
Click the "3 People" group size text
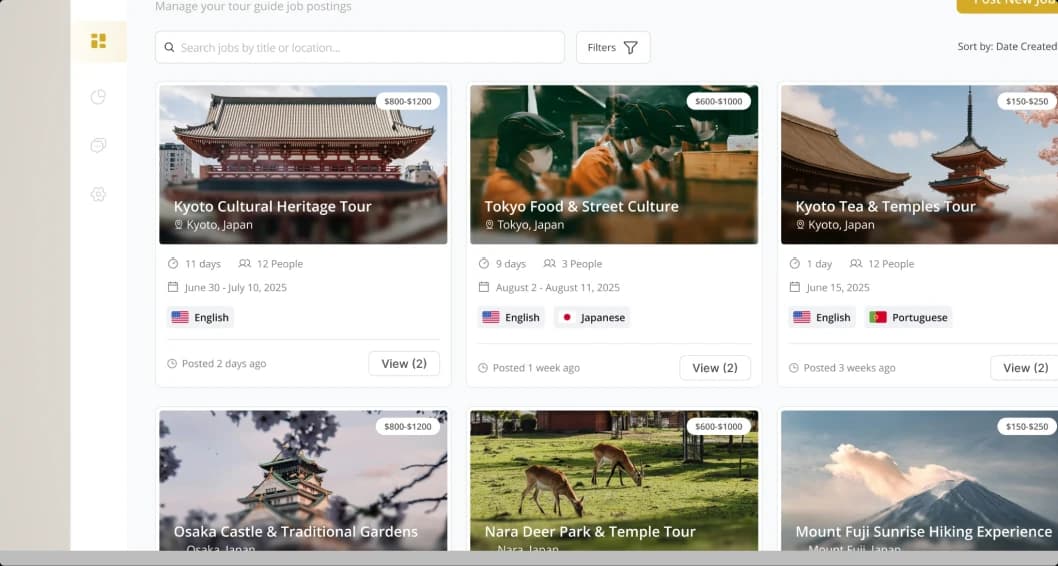coord(581,264)
